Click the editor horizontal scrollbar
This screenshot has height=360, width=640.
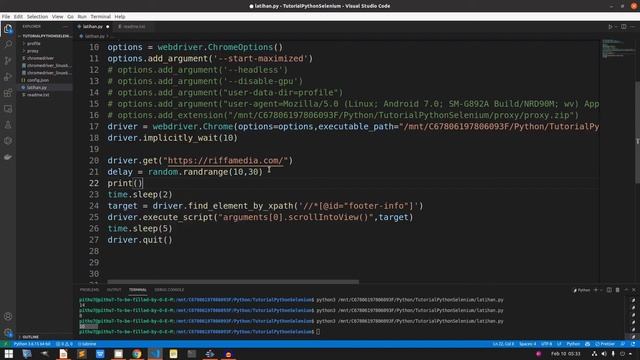pyautogui.click(x=233, y=282)
